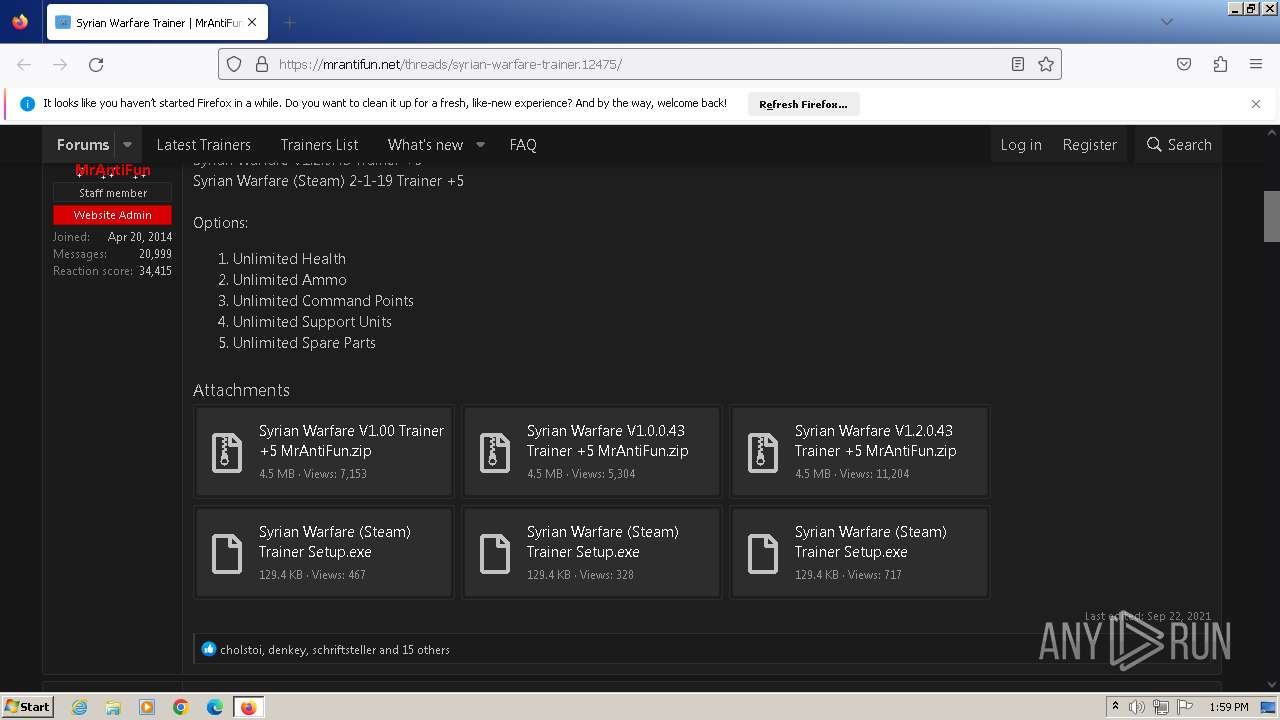Screen dimensions: 1280x720
Task: Expand the list all tabs chevron
Action: (x=1166, y=22)
